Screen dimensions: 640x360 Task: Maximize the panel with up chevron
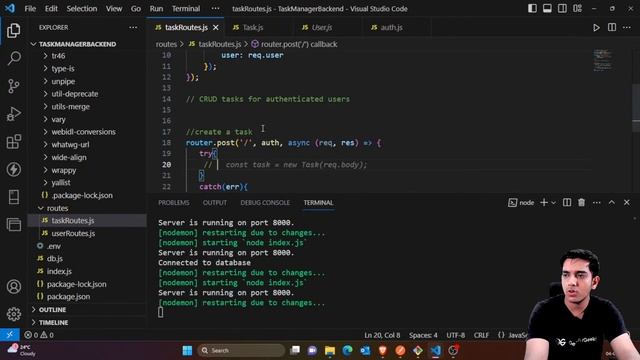coord(611,202)
